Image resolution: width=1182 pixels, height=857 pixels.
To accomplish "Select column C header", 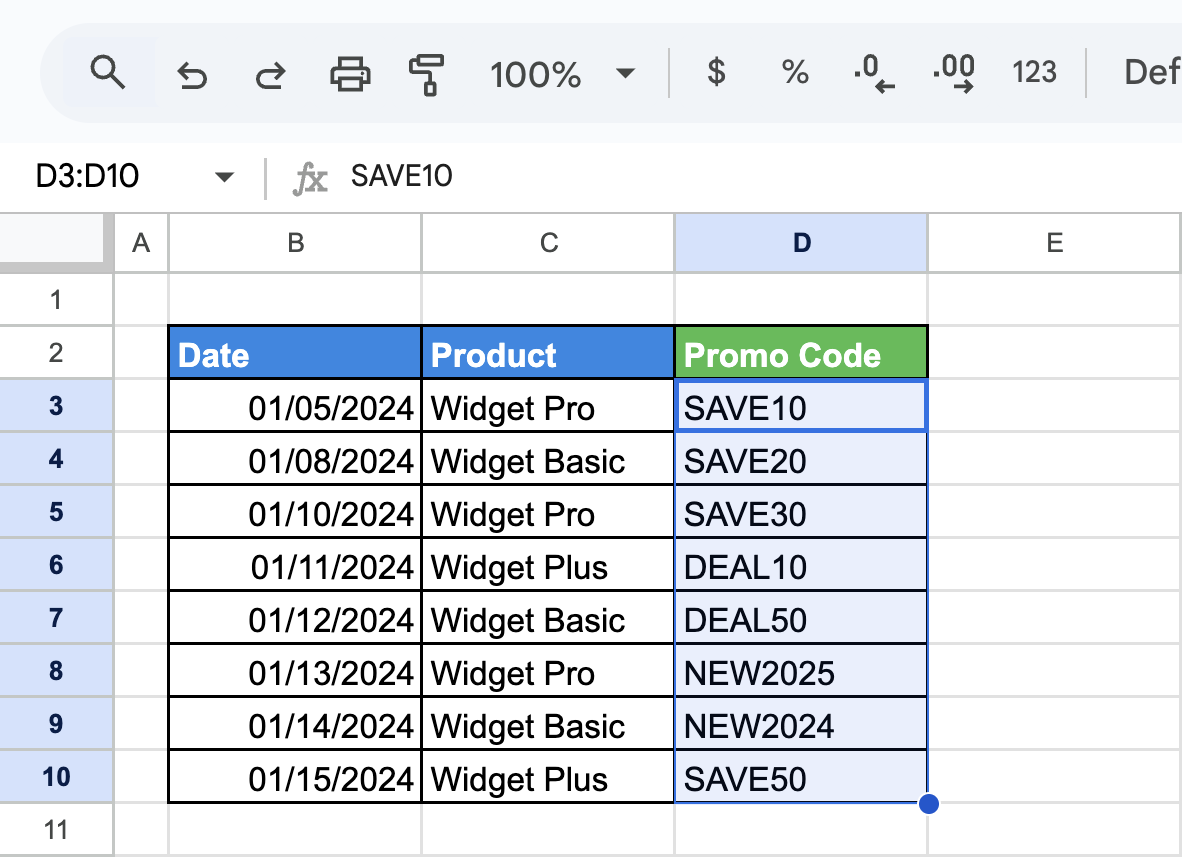I will [x=549, y=243].
